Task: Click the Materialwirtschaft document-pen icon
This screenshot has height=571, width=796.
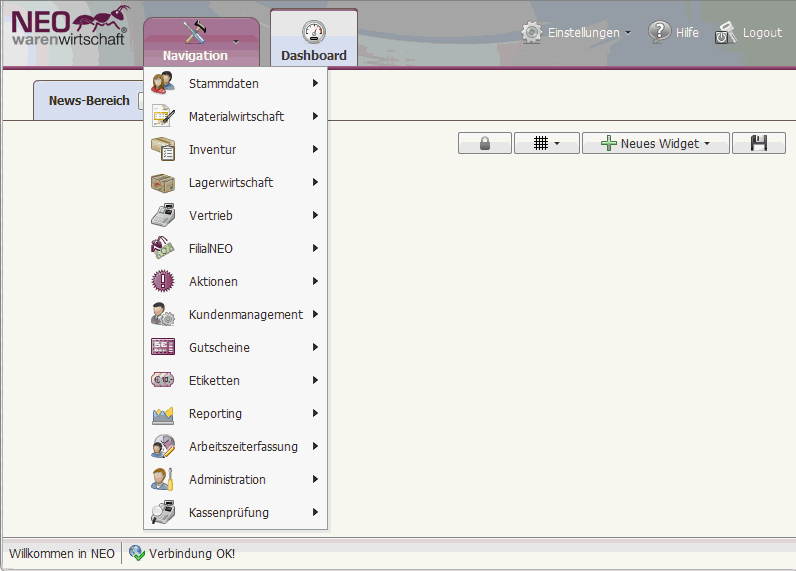Action: pyautogui.click(x=163, y=116)
